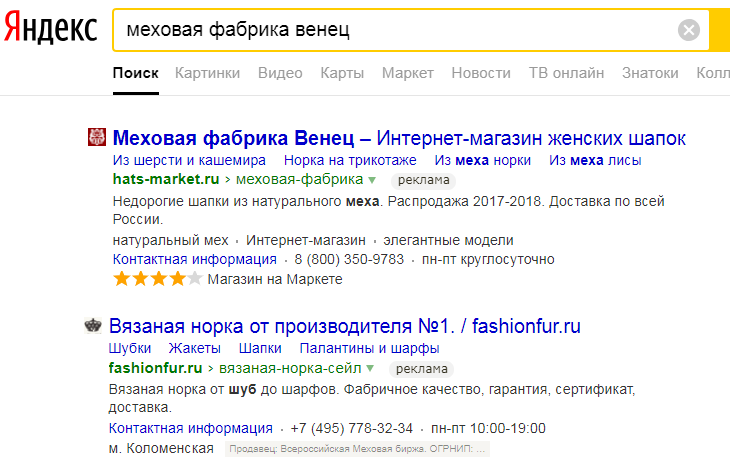Open Магазин на Маркете link
The height and width of the screenshot is (470, 738).
point(275,279)
